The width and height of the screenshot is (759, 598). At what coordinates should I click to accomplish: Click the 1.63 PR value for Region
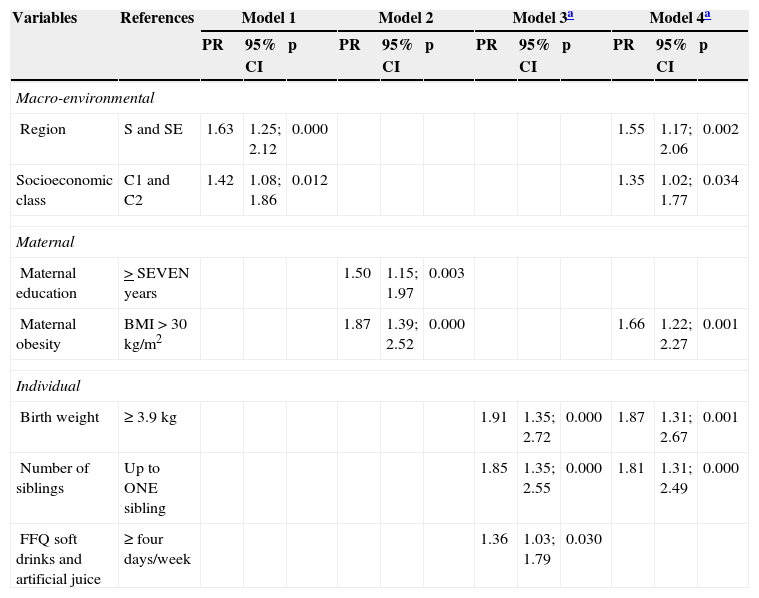click(x=220, y=129)
